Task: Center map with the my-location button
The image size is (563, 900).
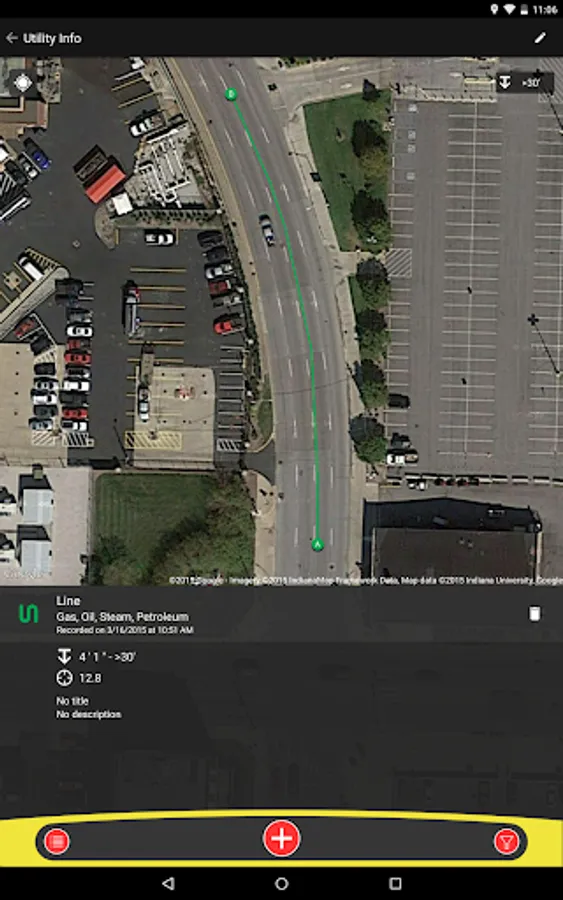Action: [23, 83]
